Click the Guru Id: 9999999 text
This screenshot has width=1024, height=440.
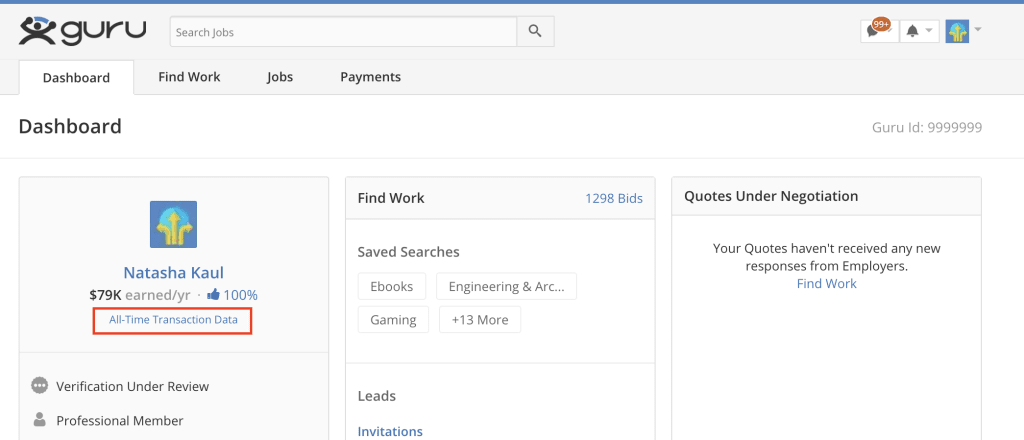[x=927, y=127]
